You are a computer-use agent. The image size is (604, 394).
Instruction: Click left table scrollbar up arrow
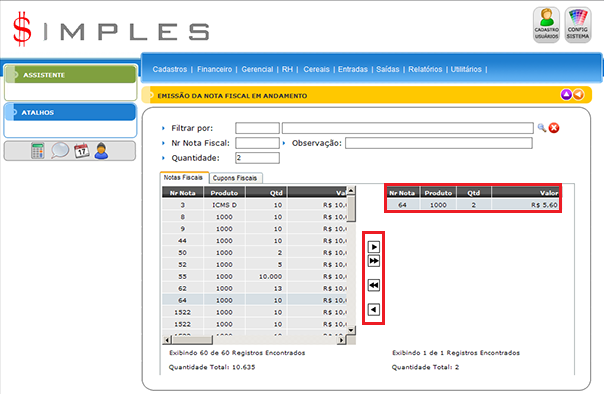(351, 191)
